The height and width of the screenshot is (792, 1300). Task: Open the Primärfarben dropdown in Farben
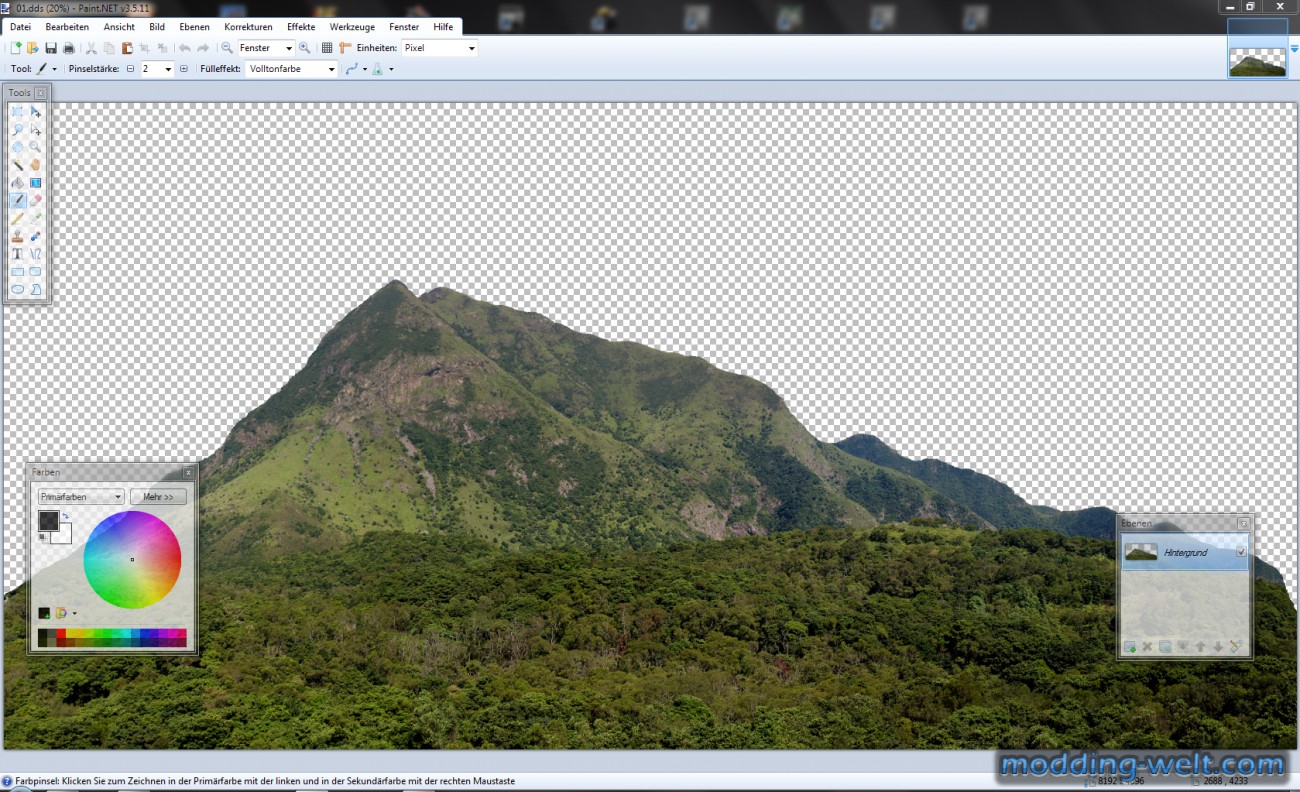coord(81,497)
